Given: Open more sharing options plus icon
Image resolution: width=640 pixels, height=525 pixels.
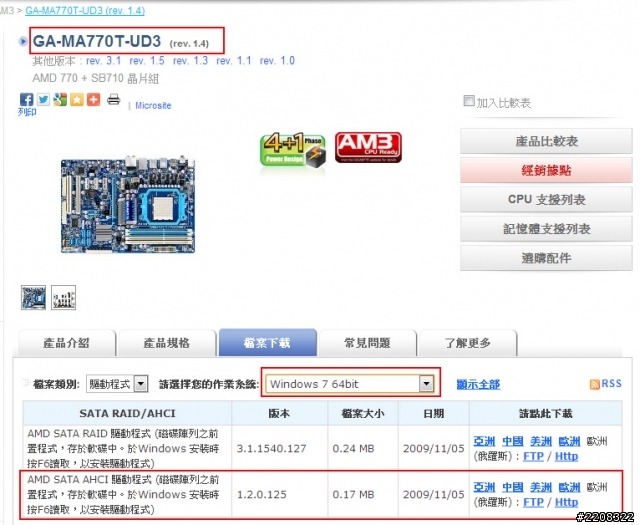Looking at the screenshot, I should pos(93,100).
